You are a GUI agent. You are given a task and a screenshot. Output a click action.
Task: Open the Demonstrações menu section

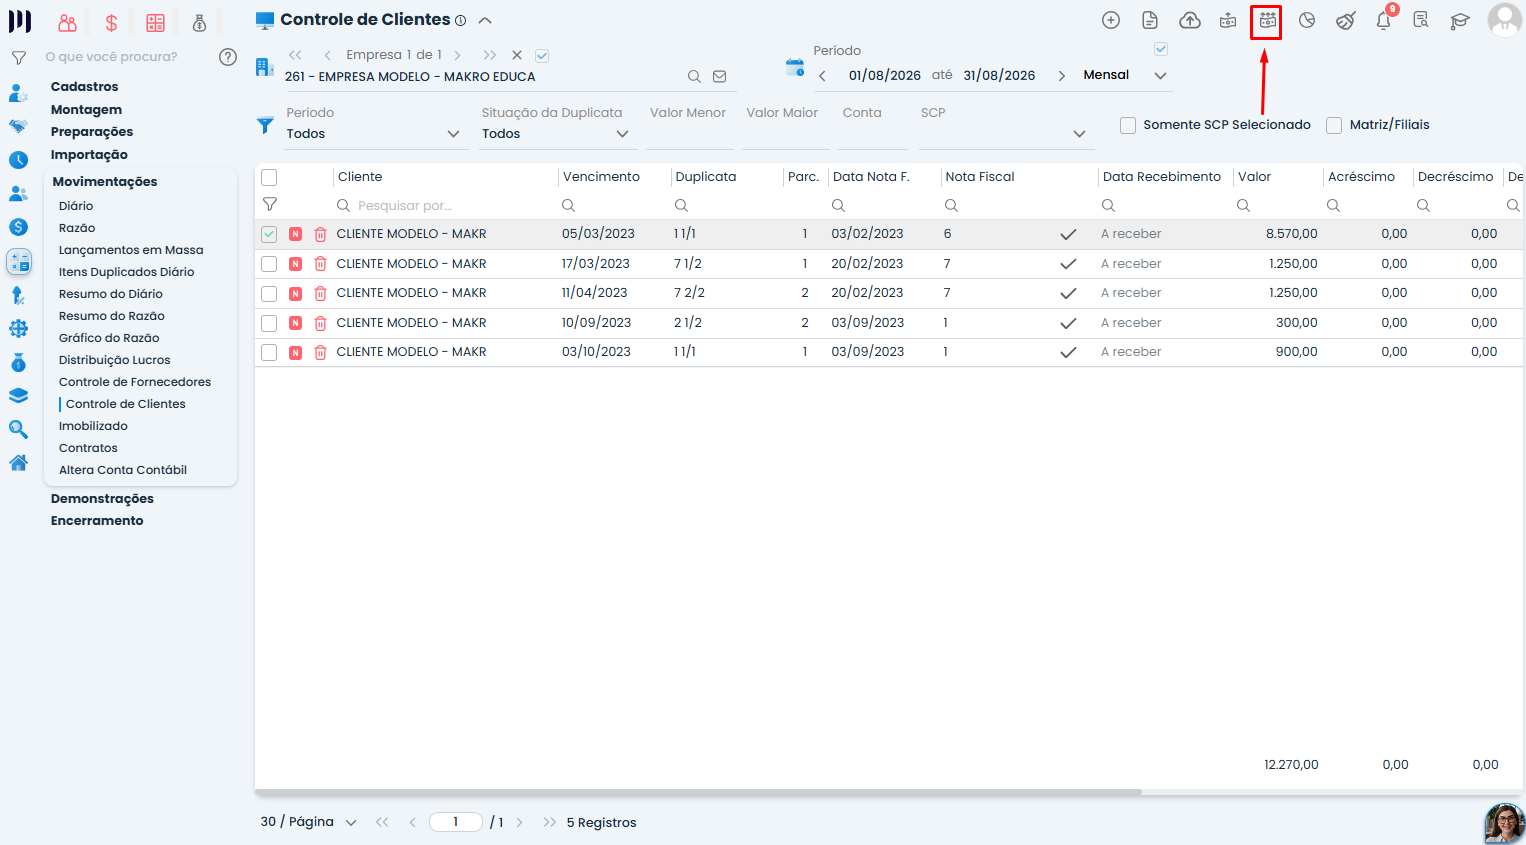point(102,499)
